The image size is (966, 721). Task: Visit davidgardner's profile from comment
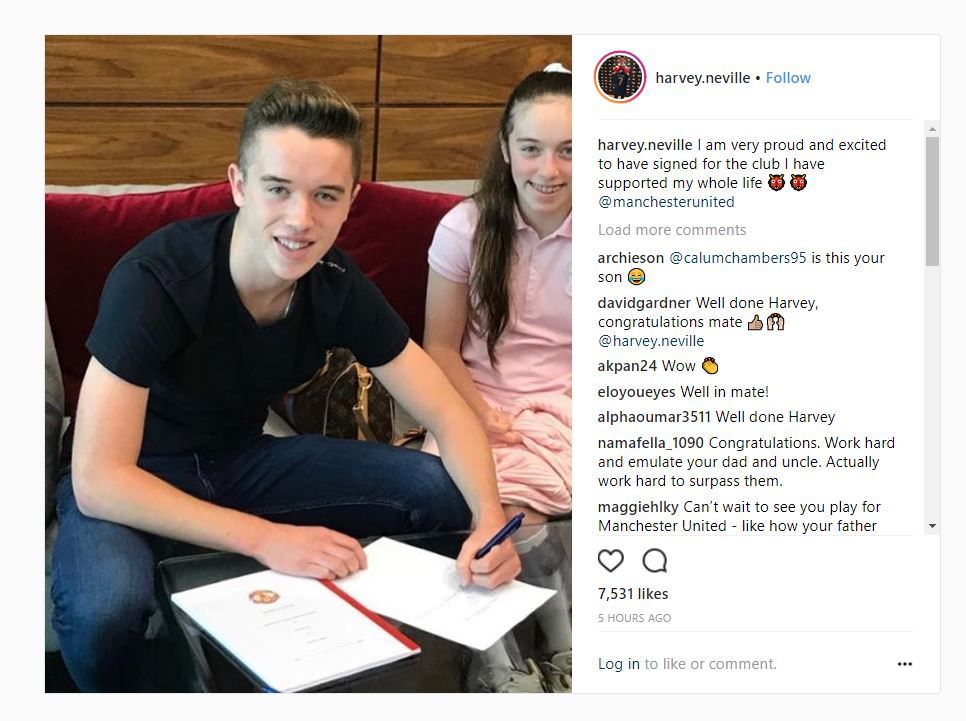(644, 303)
